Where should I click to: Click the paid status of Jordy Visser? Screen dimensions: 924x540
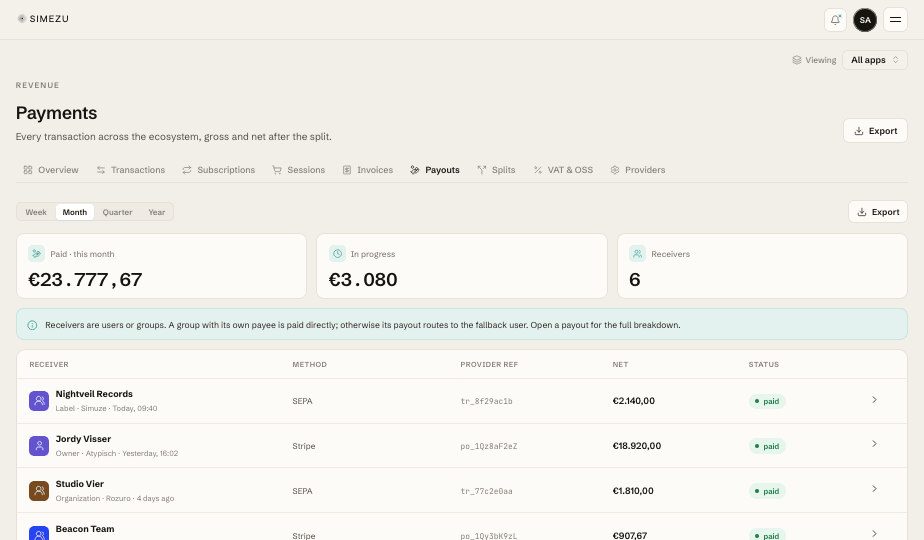pyautogui.click(x=767, y=446)
